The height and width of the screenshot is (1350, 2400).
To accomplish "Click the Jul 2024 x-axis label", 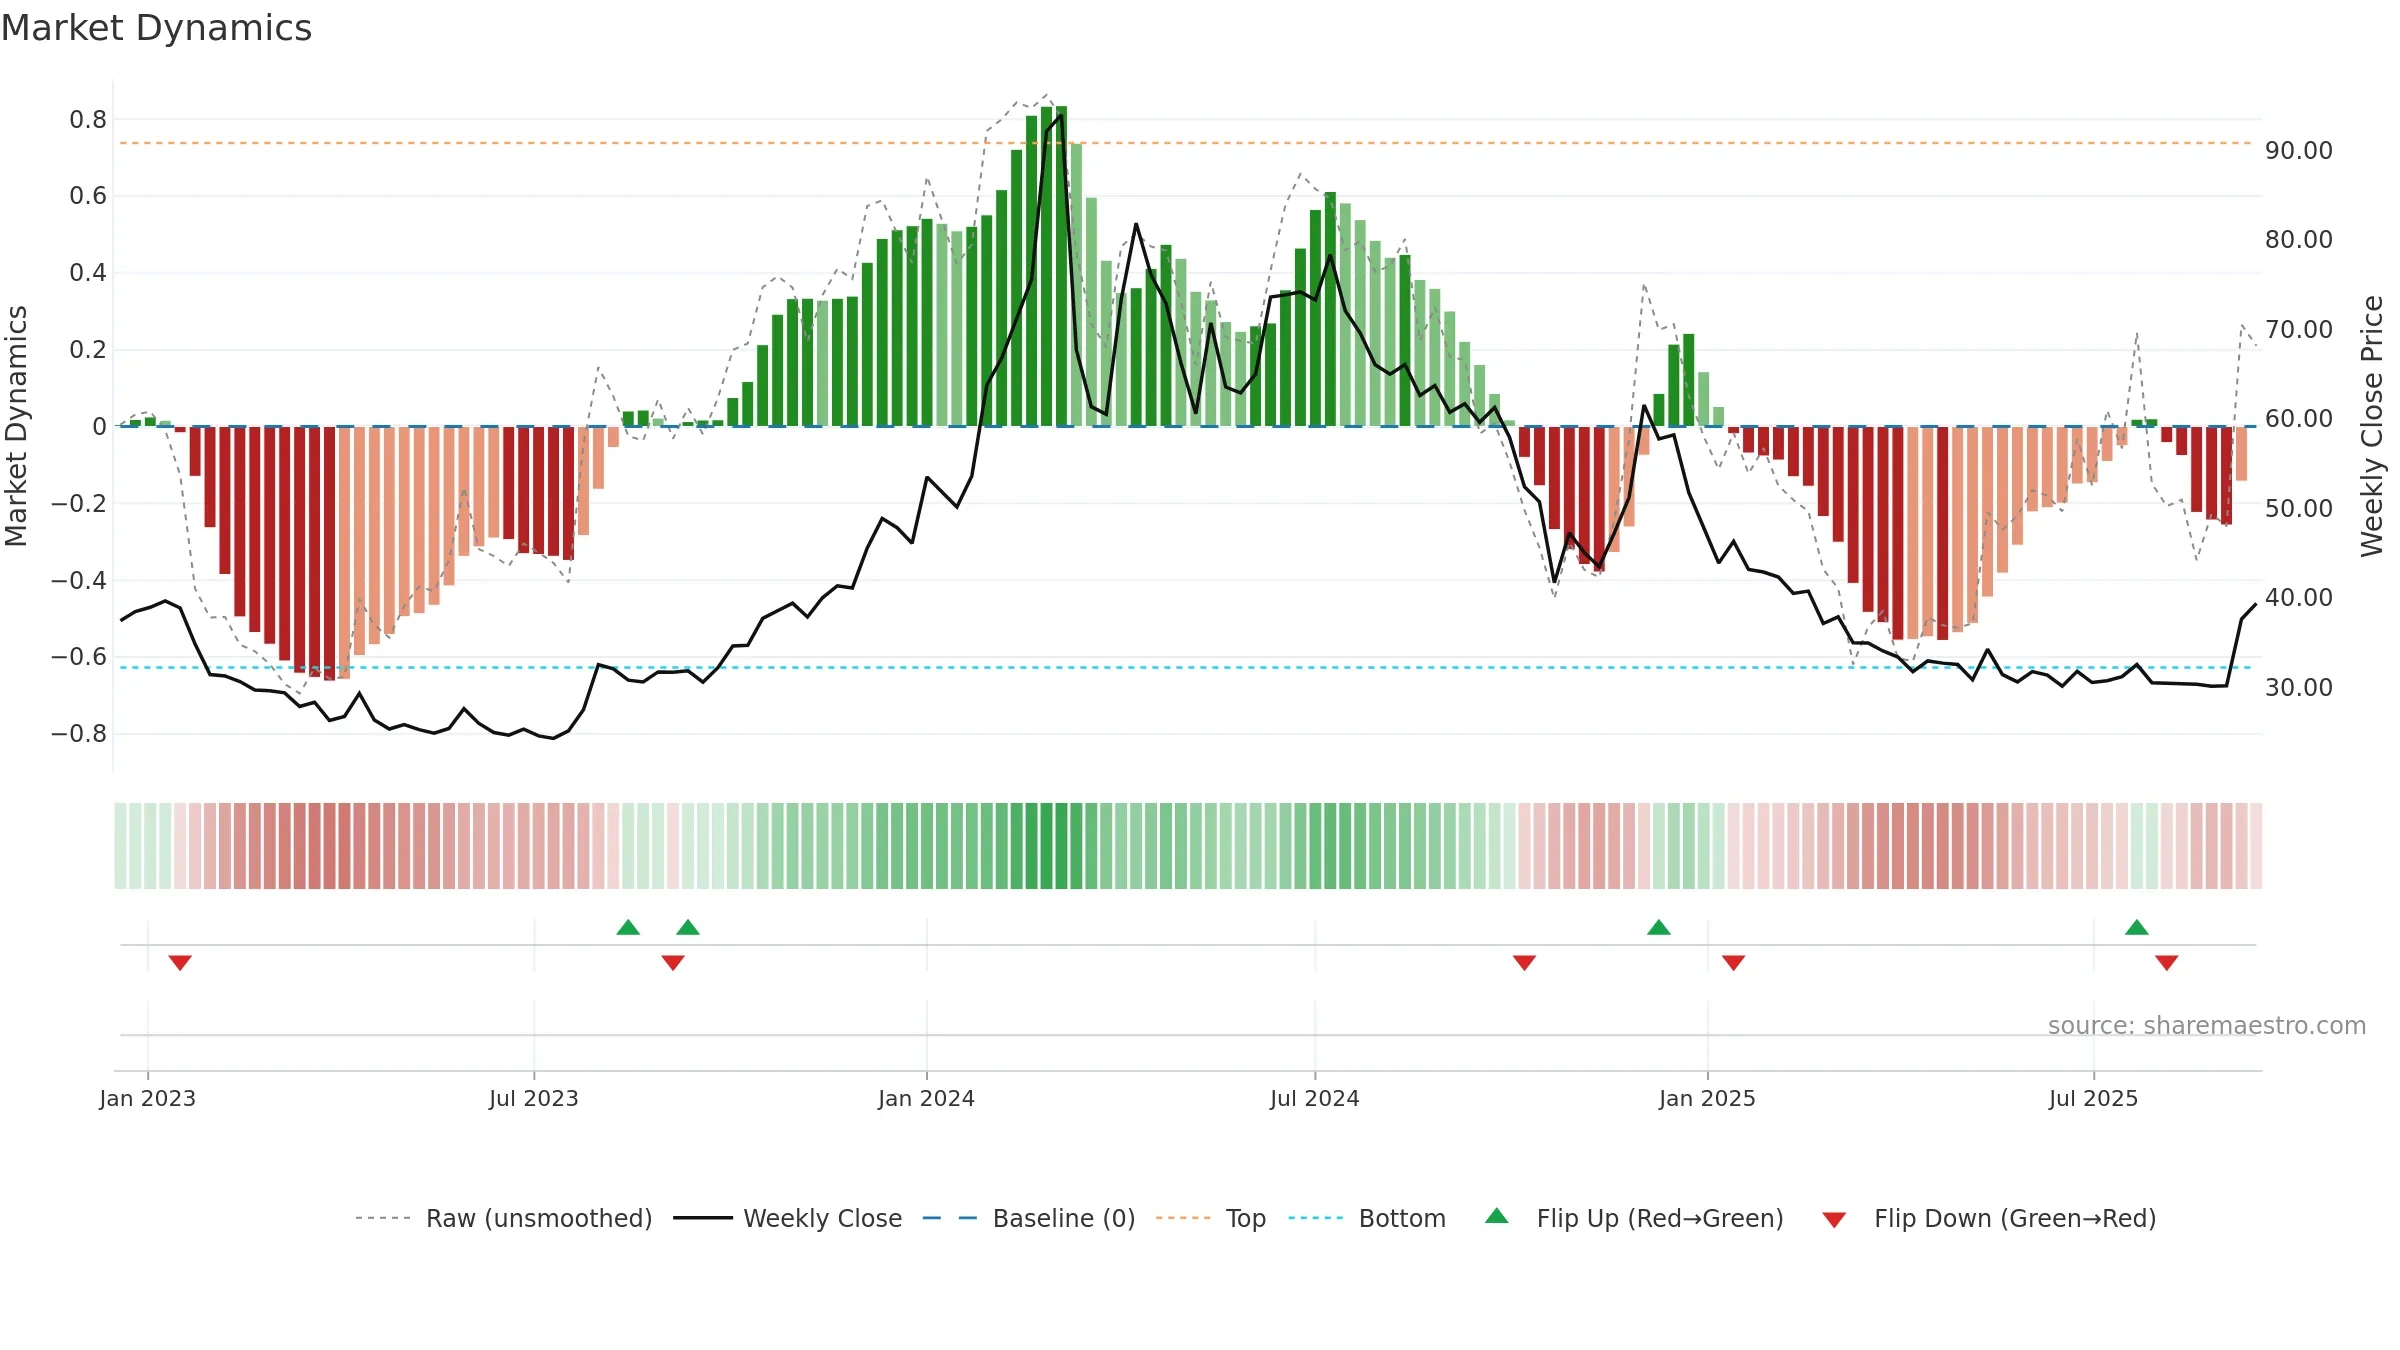I will tap(1315, 1098).
